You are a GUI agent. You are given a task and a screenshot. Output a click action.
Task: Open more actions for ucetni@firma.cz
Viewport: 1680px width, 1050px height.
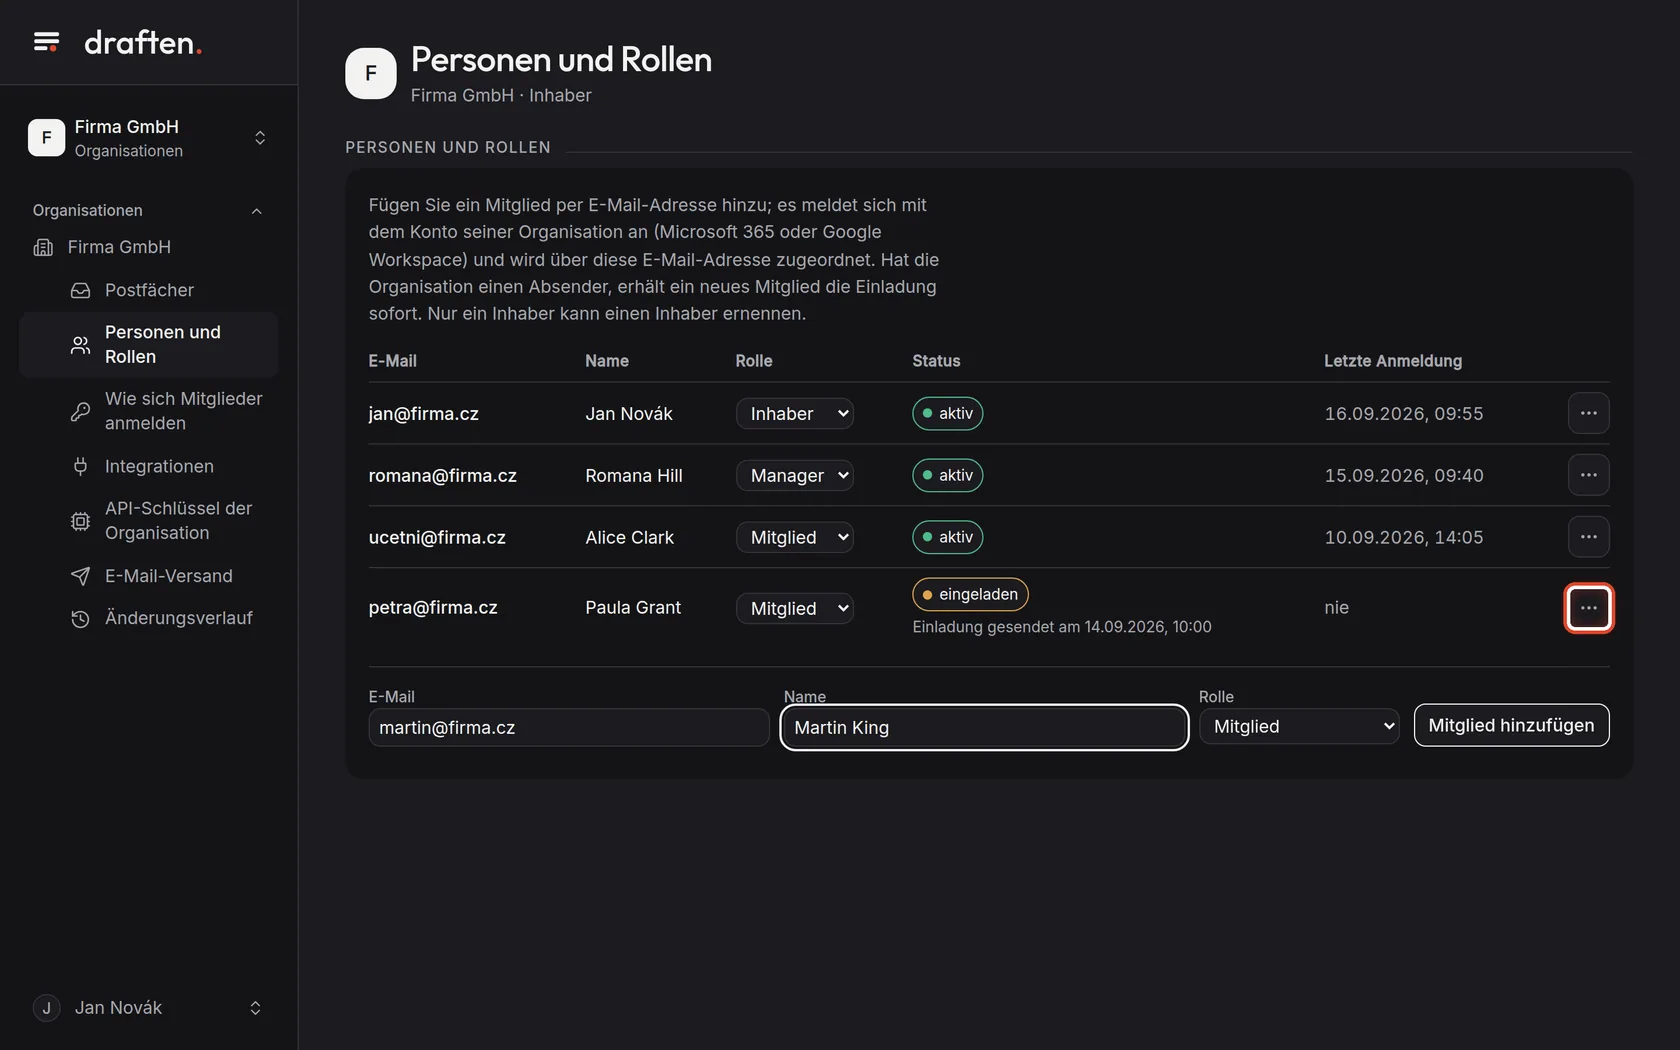1589,537
